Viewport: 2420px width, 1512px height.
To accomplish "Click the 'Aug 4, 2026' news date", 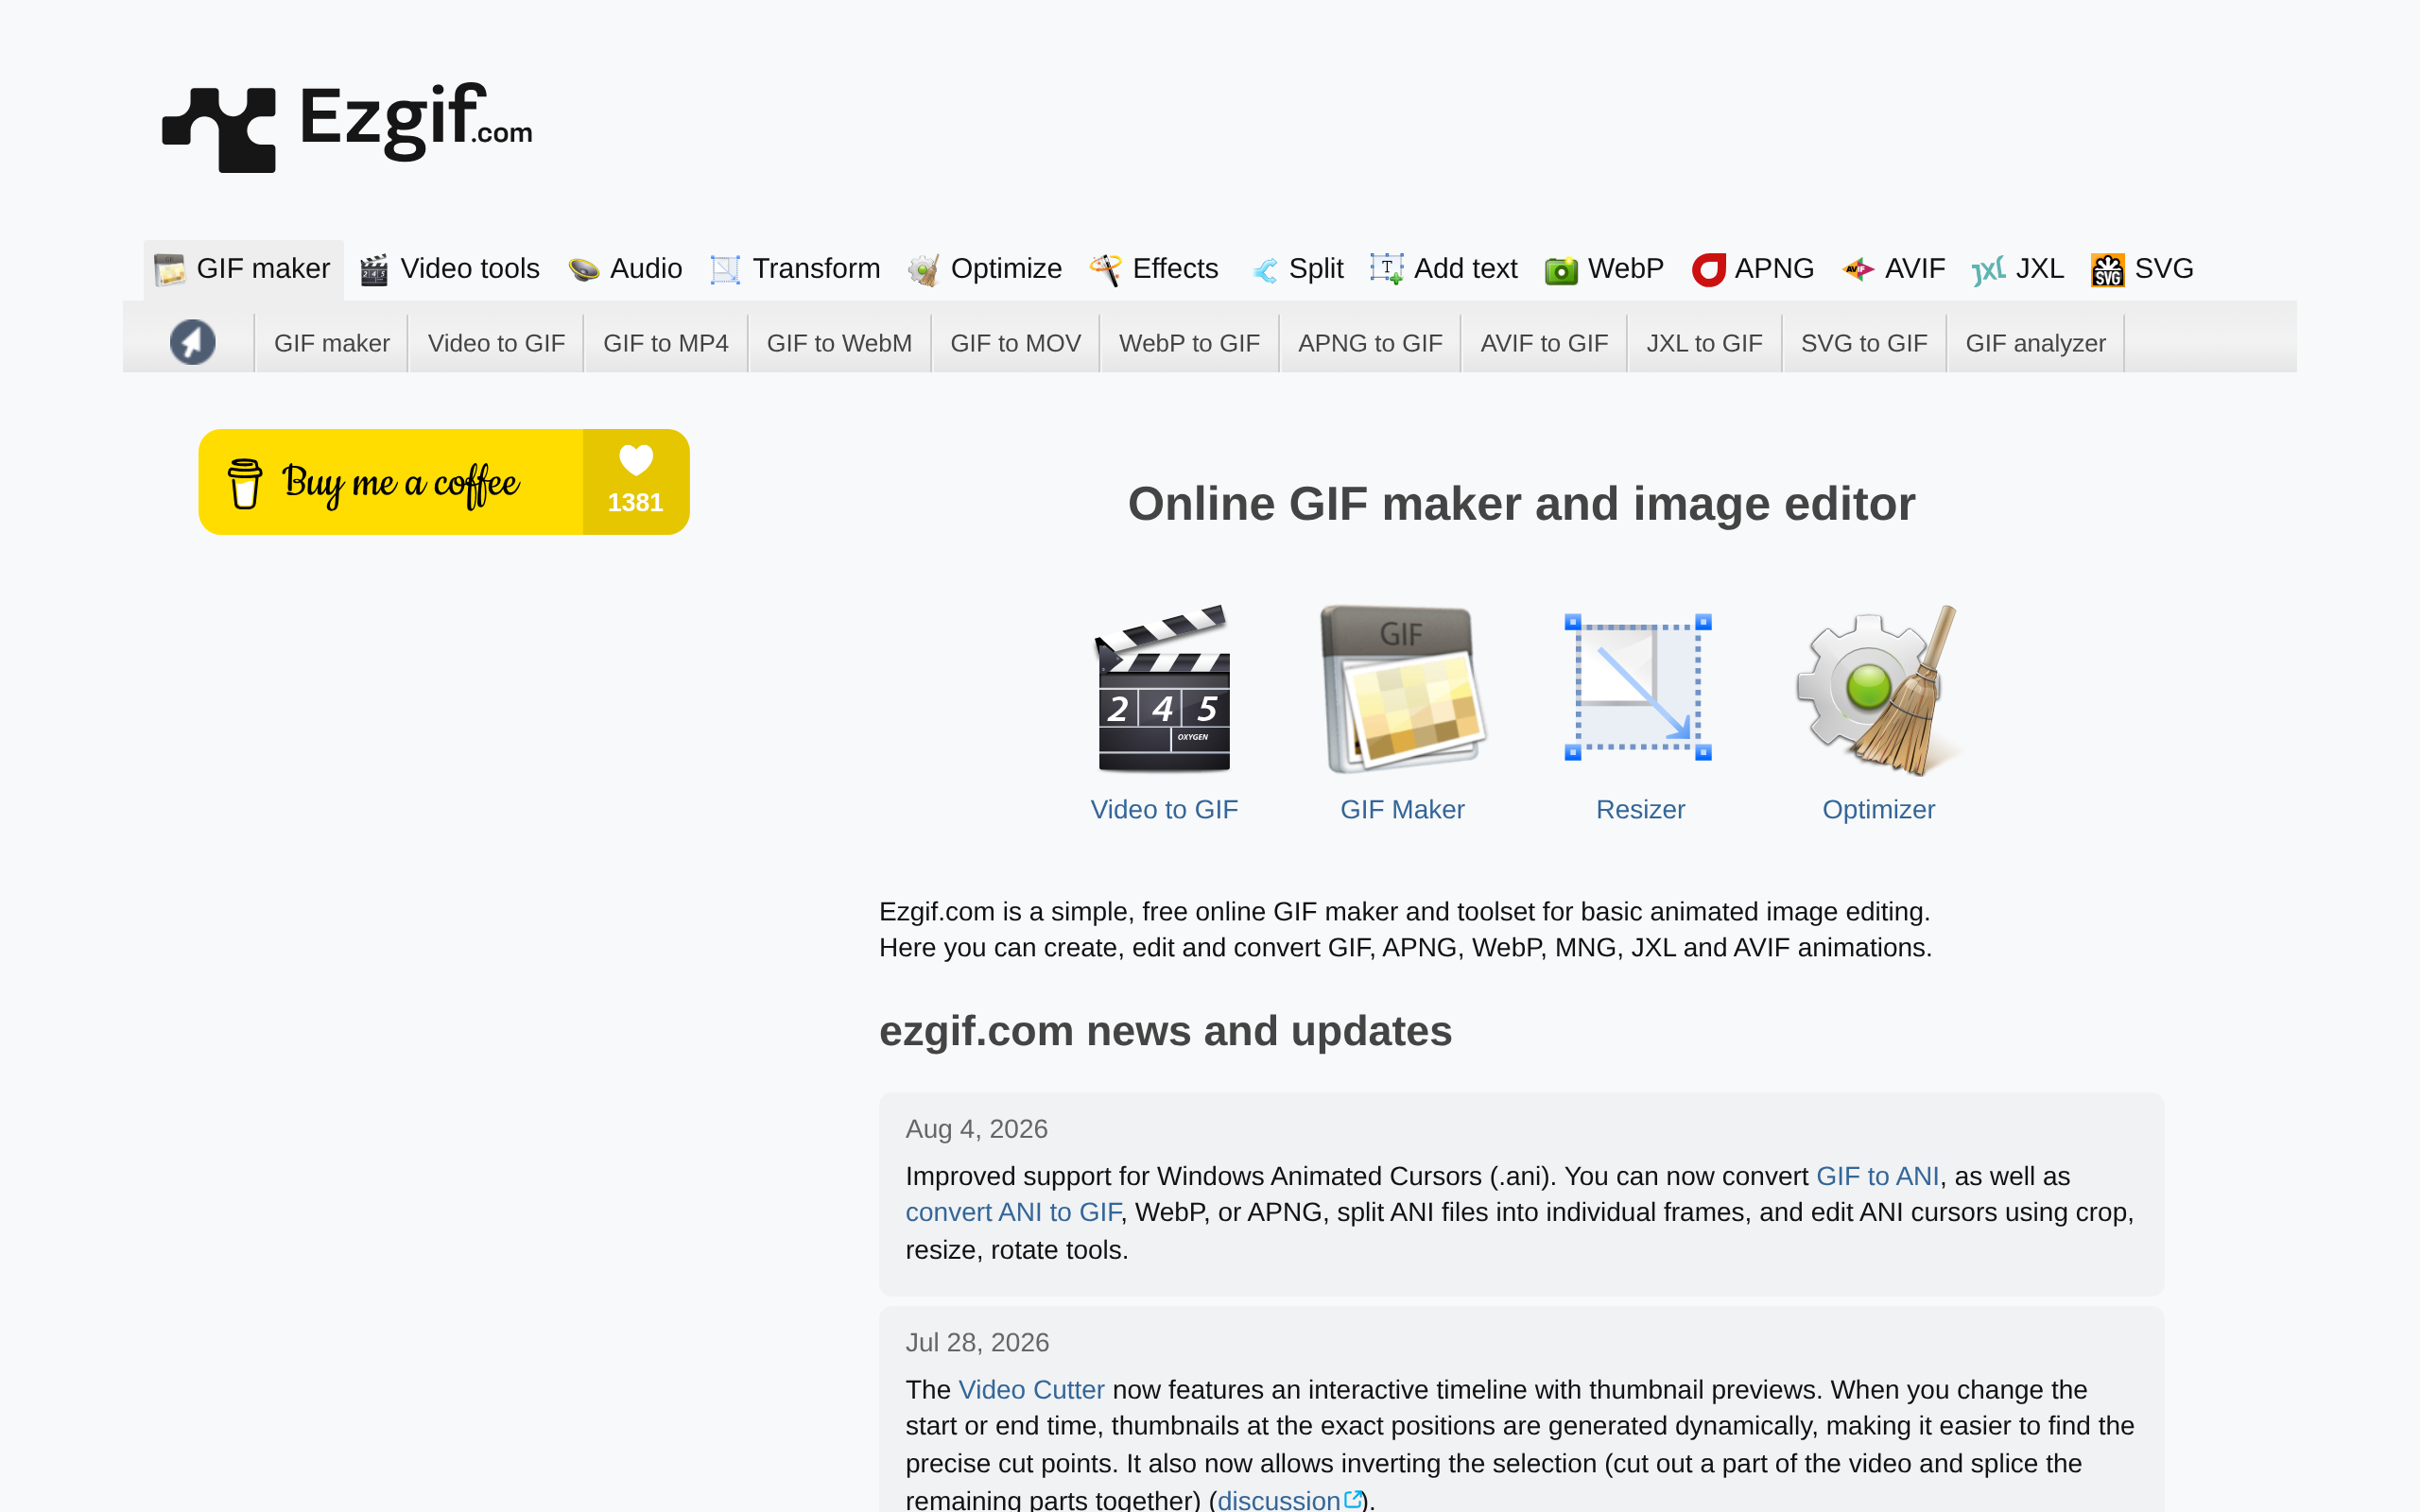I will 976,1129.
